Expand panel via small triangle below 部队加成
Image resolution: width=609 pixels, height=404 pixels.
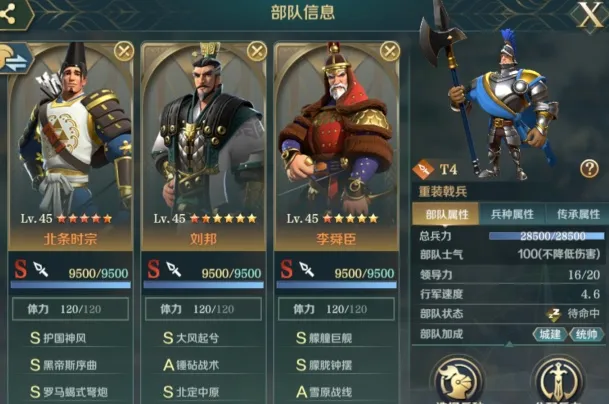pos(509,345)
